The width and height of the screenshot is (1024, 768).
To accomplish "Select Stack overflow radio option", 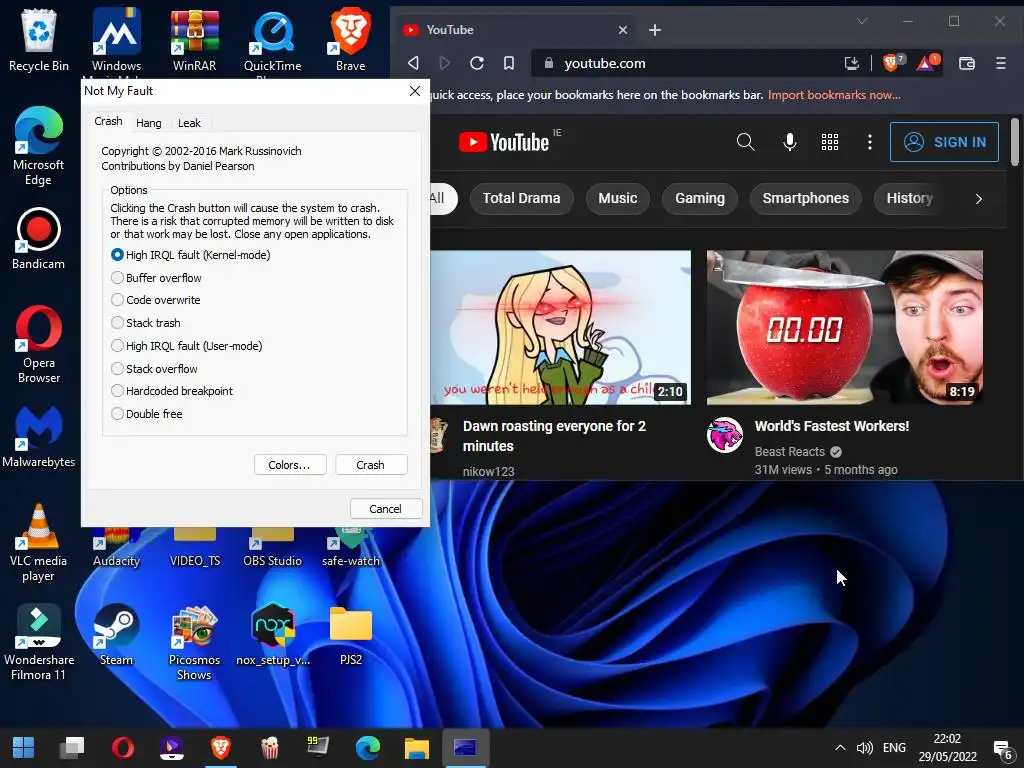I will click(154, 368).
